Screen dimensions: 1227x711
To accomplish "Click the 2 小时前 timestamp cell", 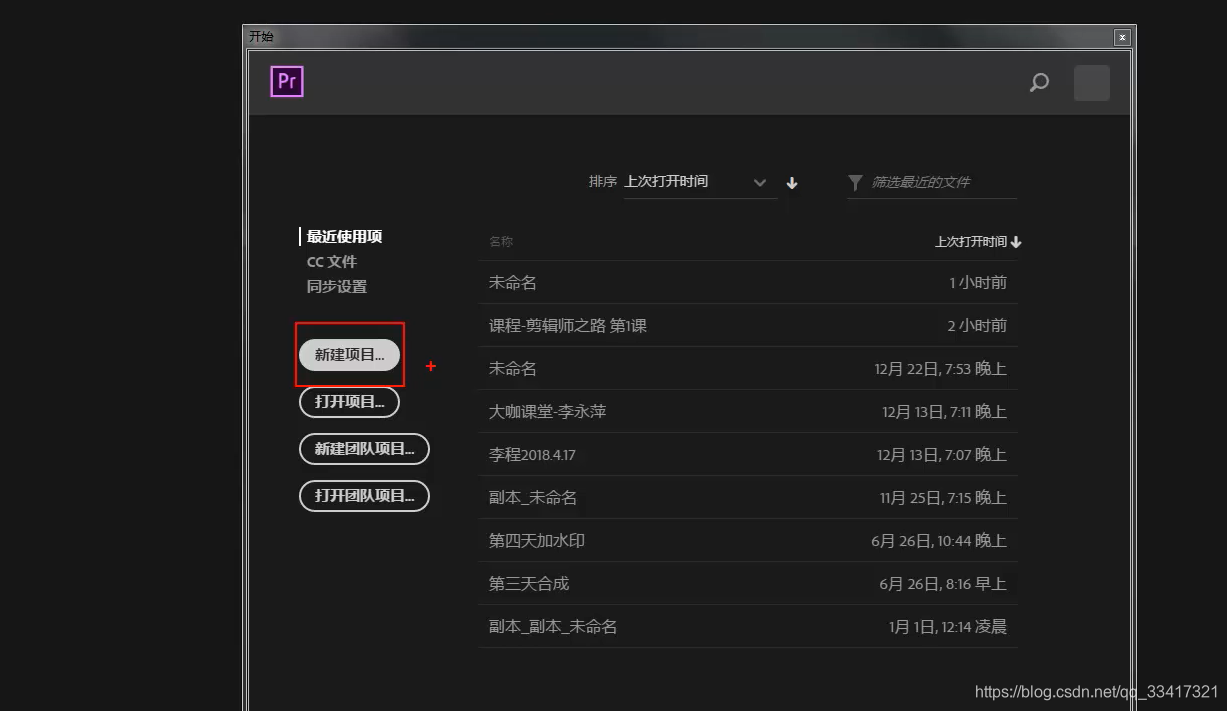I will tap(977, 326).
